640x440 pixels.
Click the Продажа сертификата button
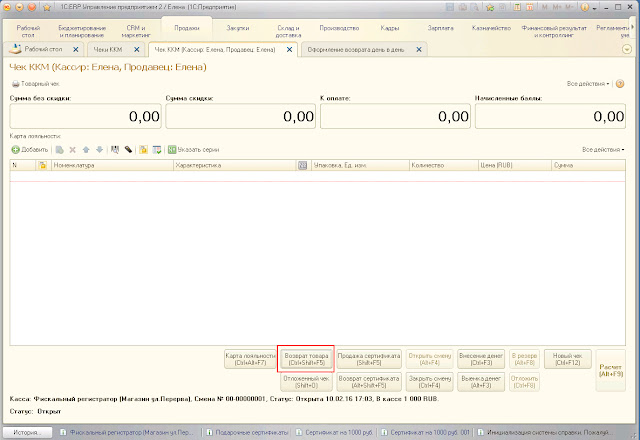369,359
